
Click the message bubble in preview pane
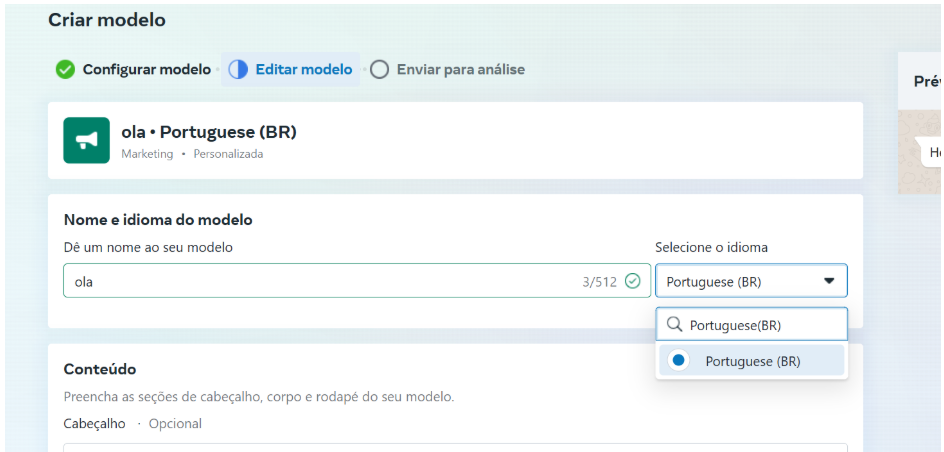[x=932, y=152]
